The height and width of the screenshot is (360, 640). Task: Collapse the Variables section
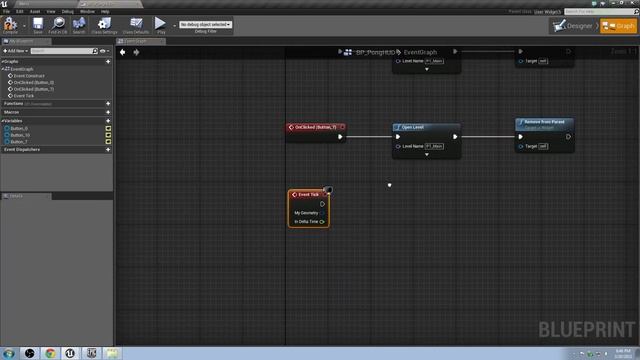[x=3, y=121]
